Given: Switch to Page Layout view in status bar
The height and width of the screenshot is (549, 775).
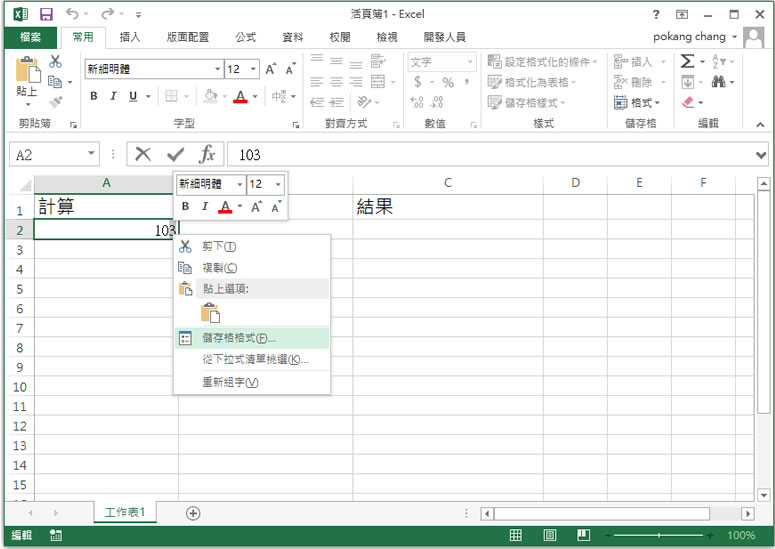Looking at the screenshot, I should 550,535.
